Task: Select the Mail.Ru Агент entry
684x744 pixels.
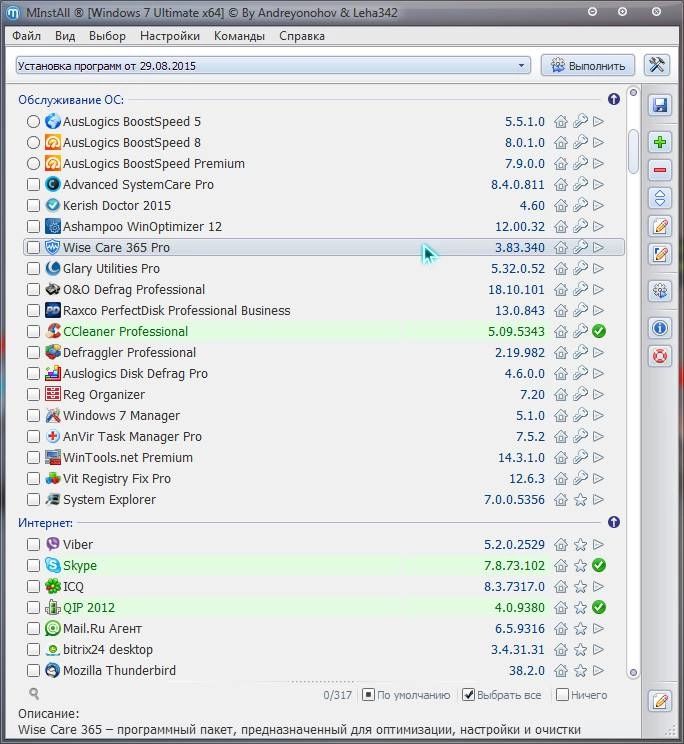Action: [x=102, y=629]
